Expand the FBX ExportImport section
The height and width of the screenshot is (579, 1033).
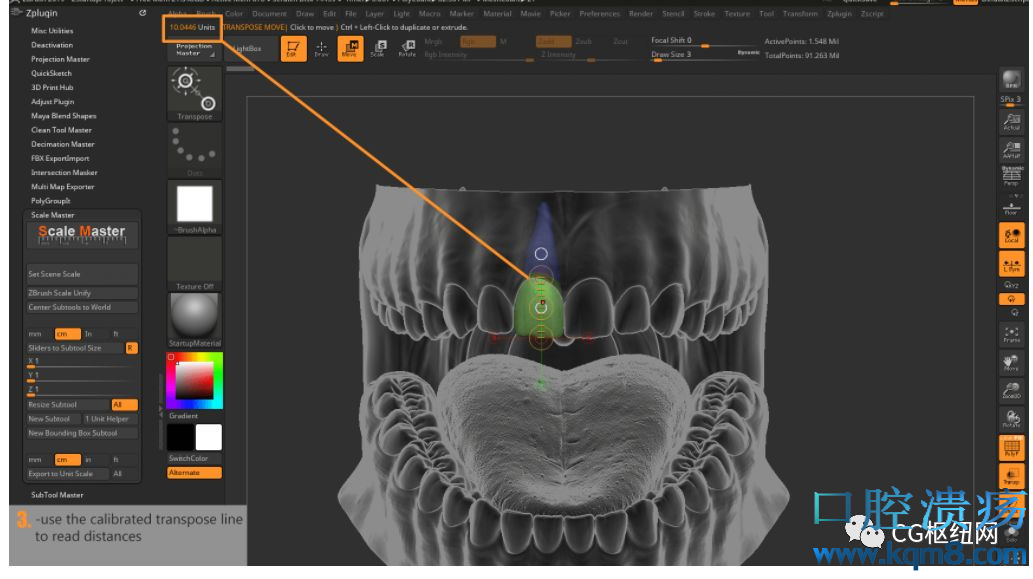tap(60, 158)
